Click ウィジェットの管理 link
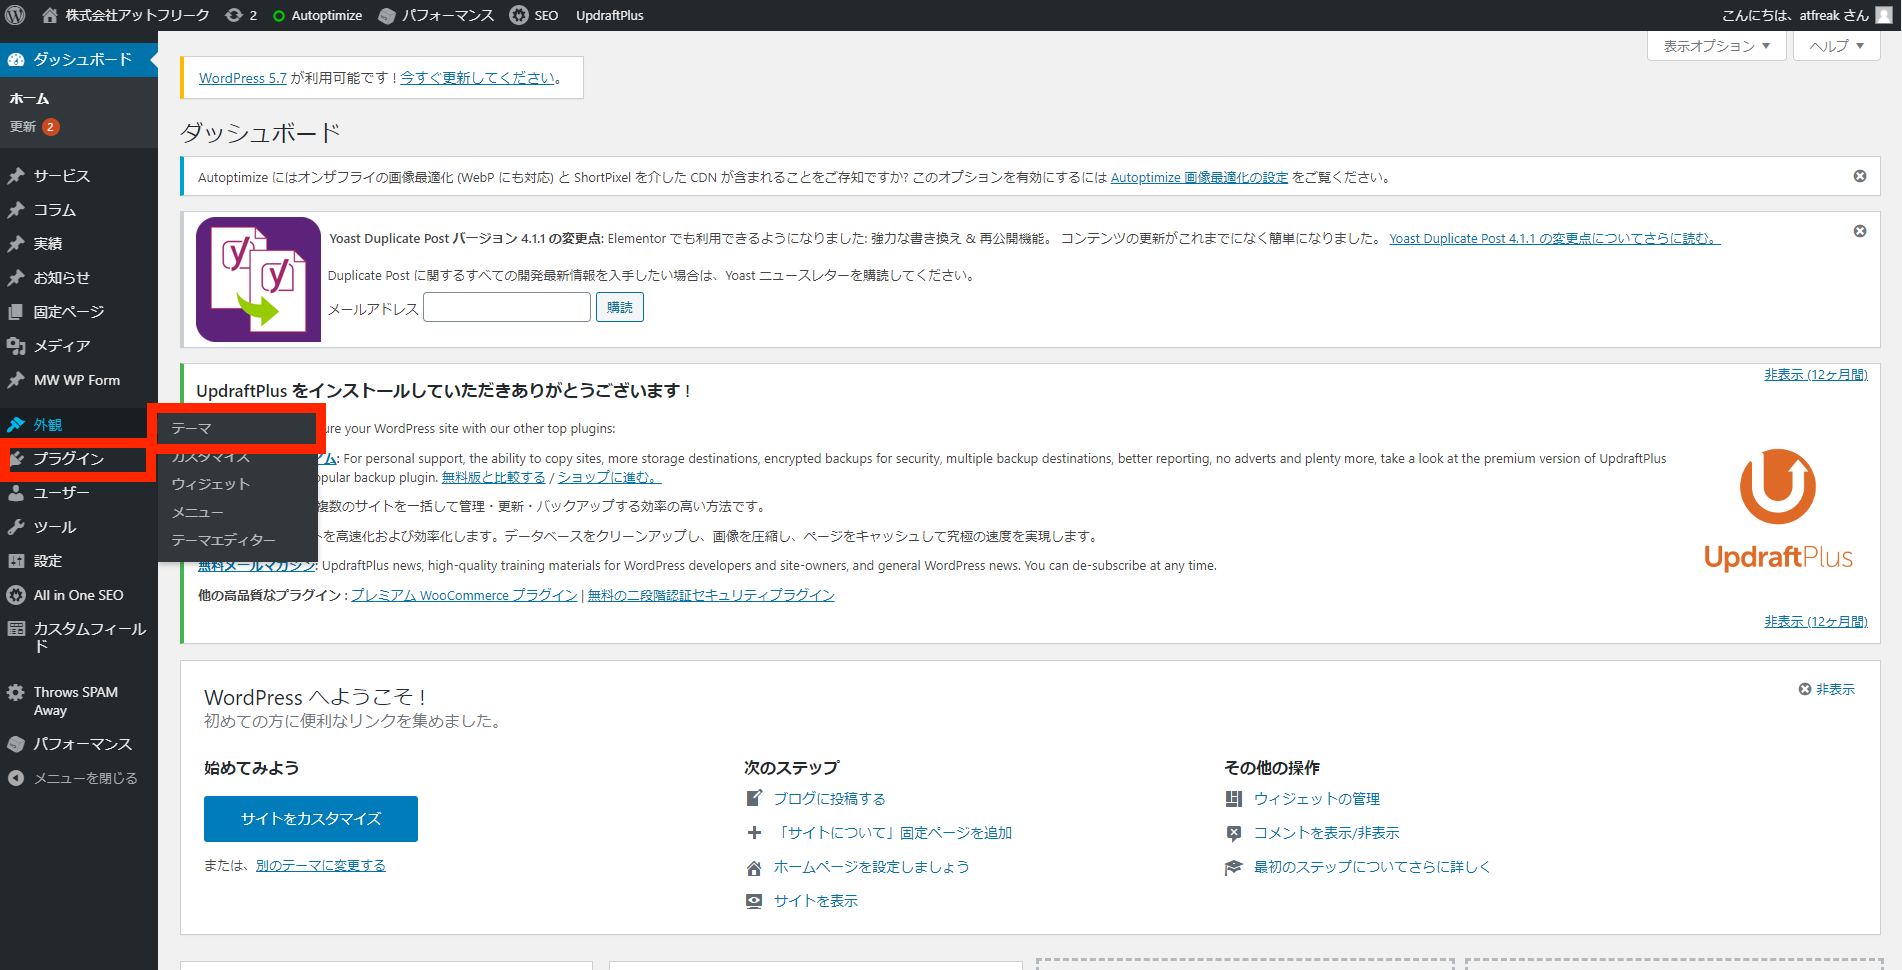Viewport: 1902px width, 970px height. [x=1317, y=799]
